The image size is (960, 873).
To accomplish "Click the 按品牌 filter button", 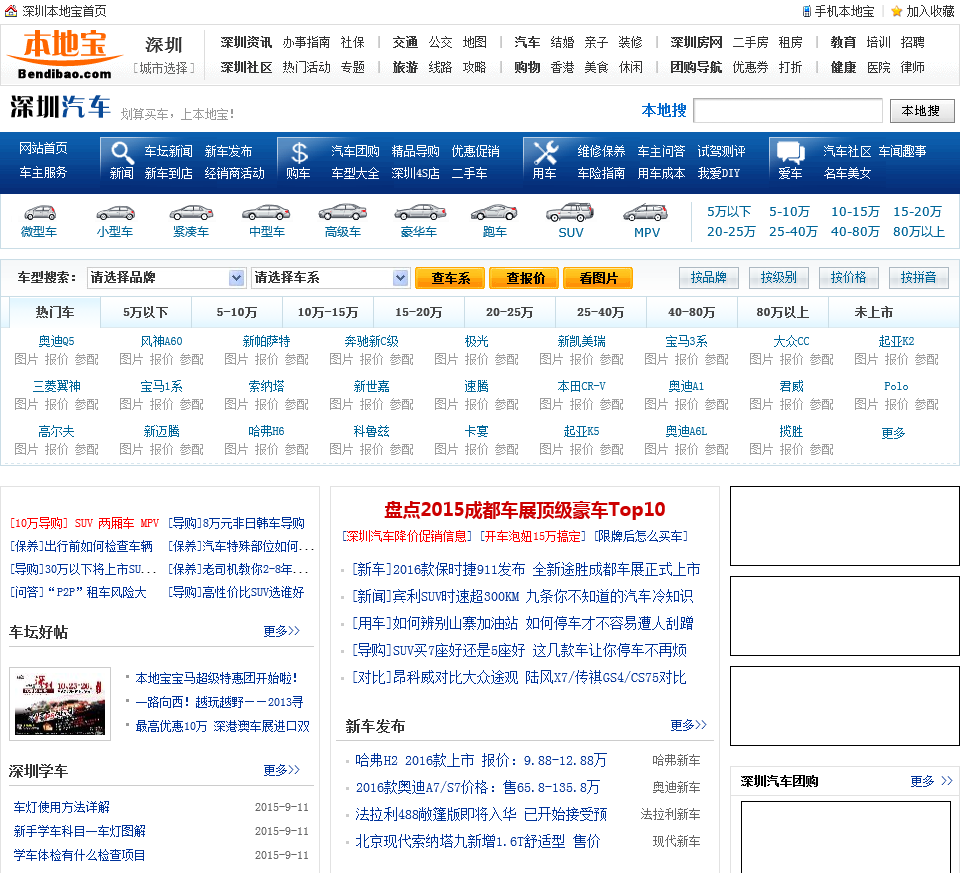I will tap(709, 278).
